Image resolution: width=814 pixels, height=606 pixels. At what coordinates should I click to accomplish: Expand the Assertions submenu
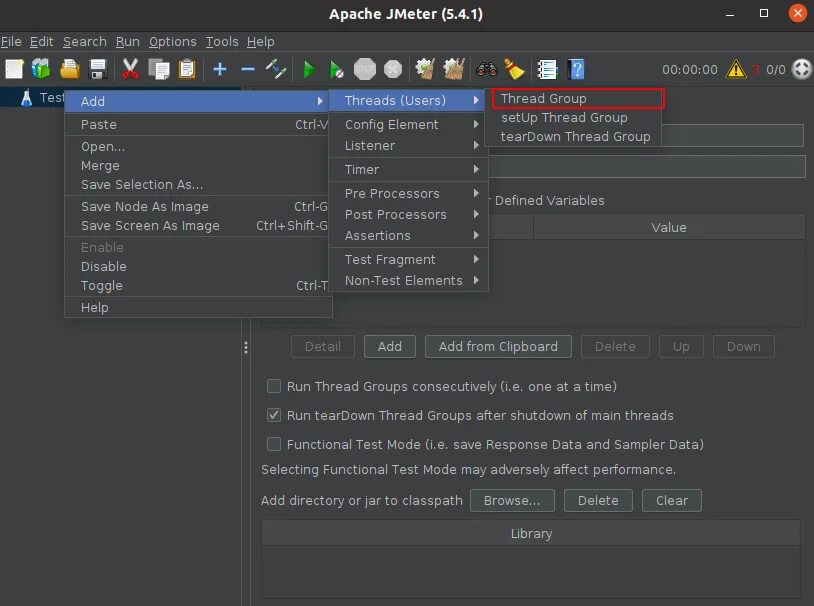click(408, 235)
